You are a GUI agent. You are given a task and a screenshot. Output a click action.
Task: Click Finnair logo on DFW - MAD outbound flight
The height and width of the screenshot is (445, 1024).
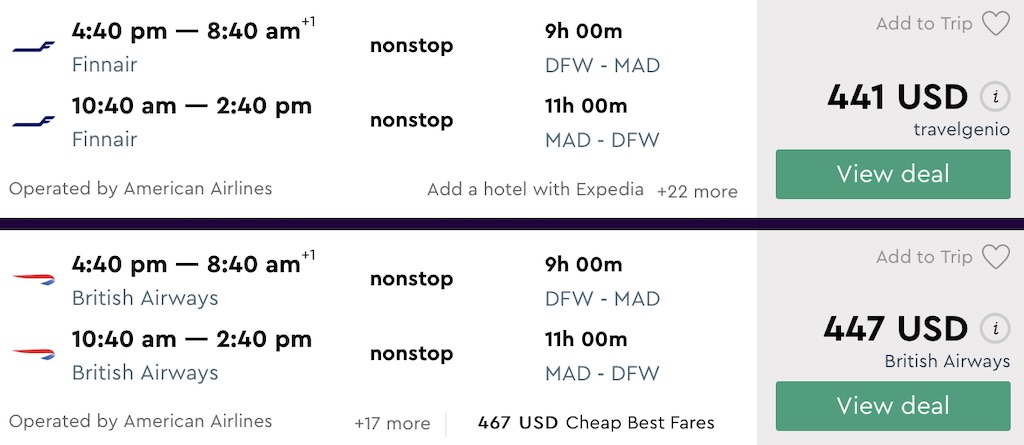[x=34, y=47]
